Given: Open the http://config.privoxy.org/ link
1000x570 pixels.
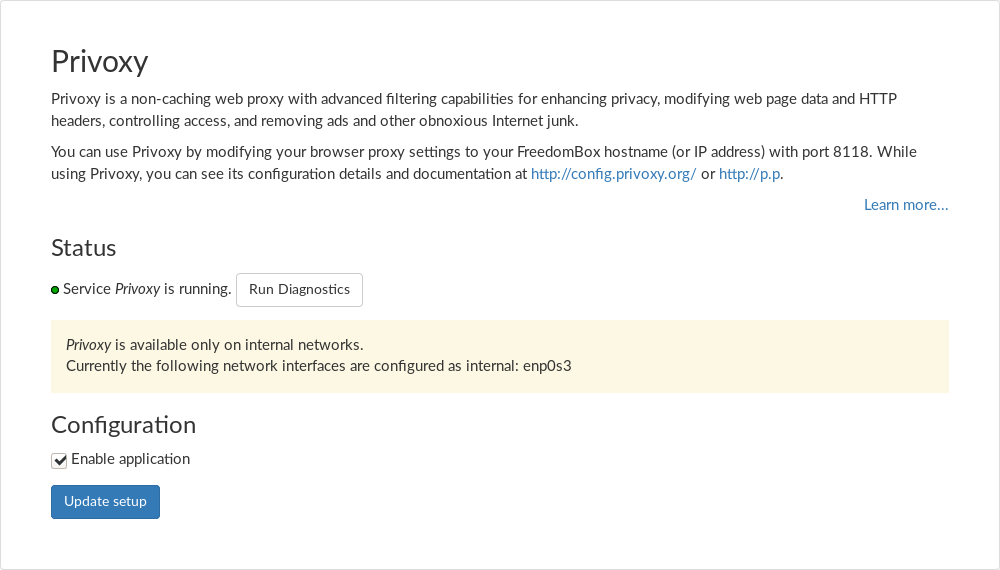Looking at the screenshot, I should [613, 173].
